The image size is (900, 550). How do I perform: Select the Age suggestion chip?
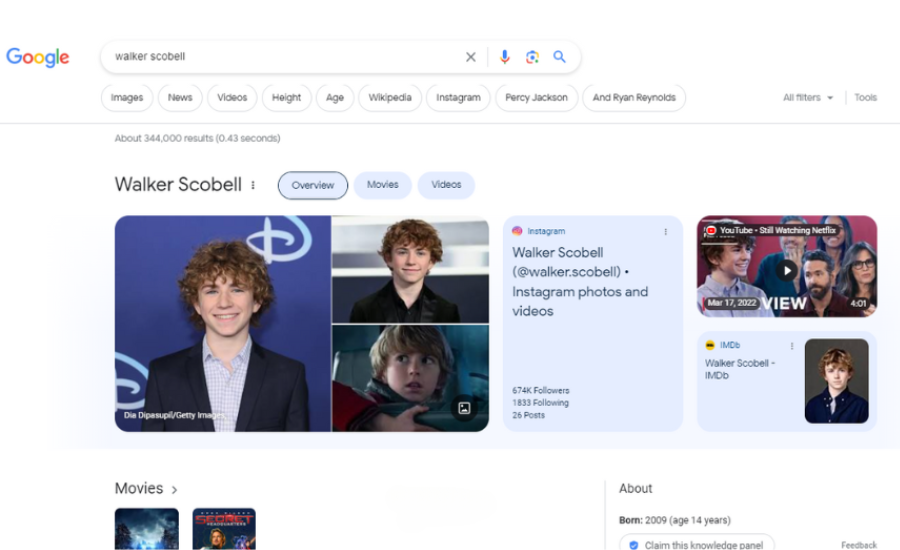335,98
